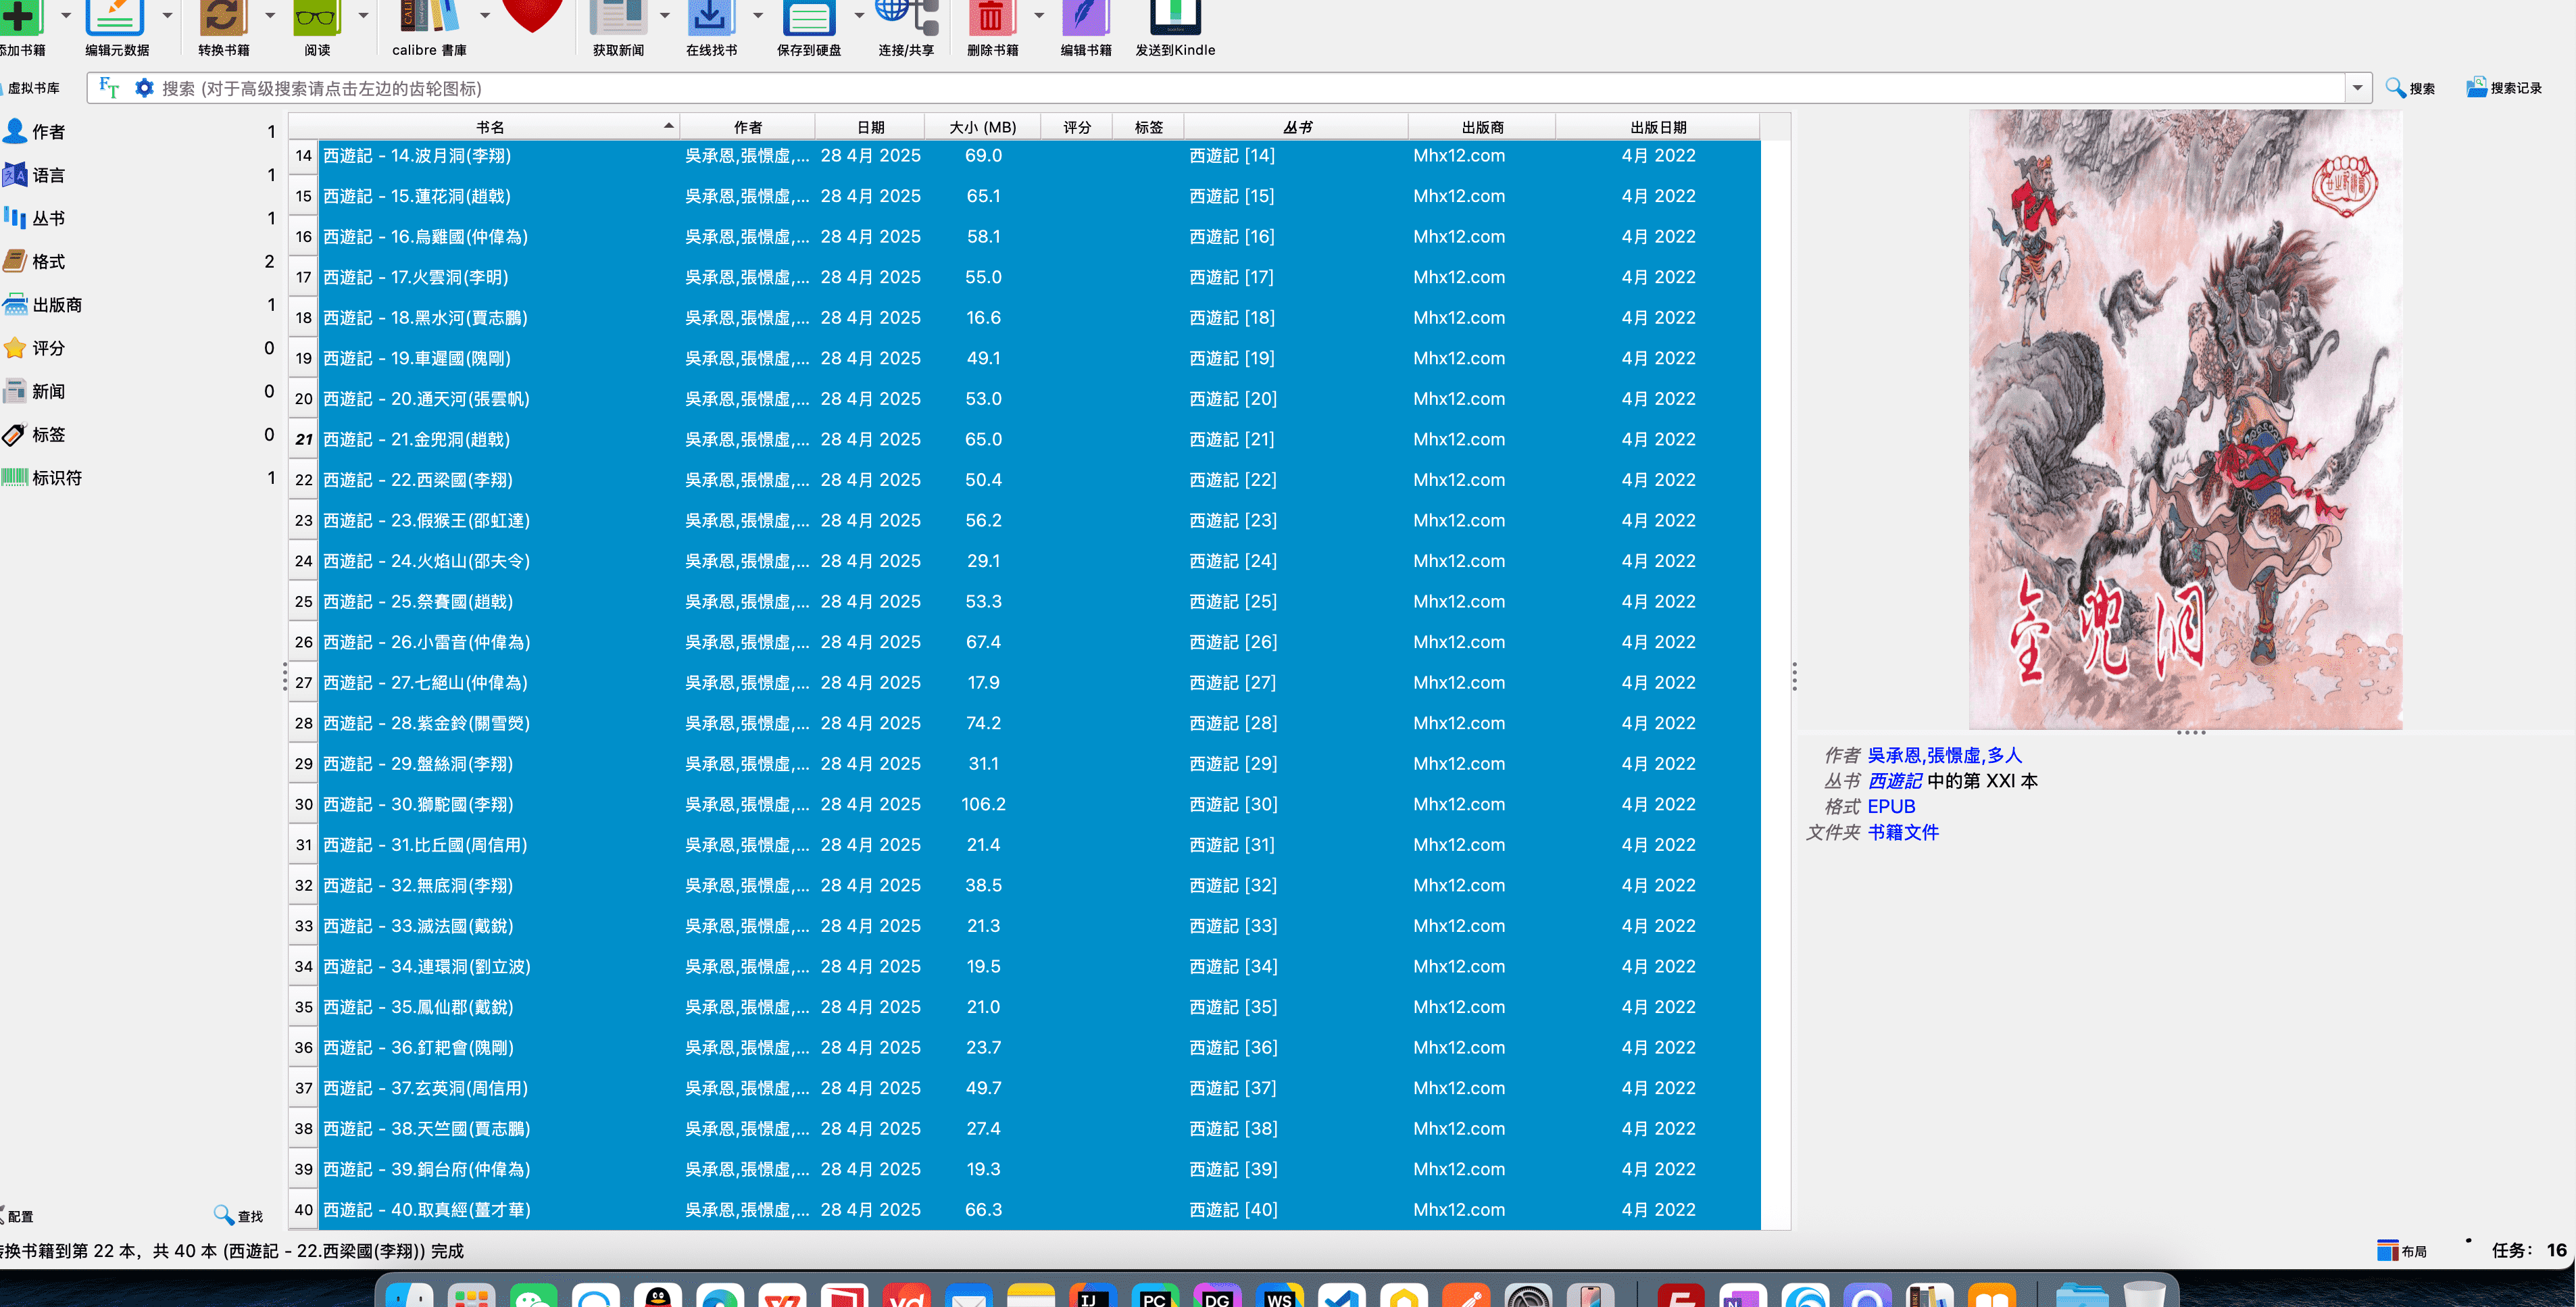Click the Search button

(x=2411, y=88)
